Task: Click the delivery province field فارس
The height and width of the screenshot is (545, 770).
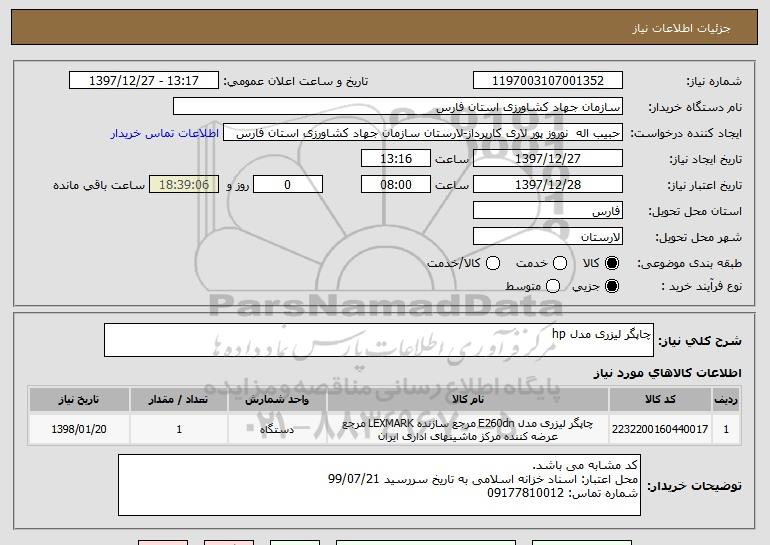Action: (548, 211)
